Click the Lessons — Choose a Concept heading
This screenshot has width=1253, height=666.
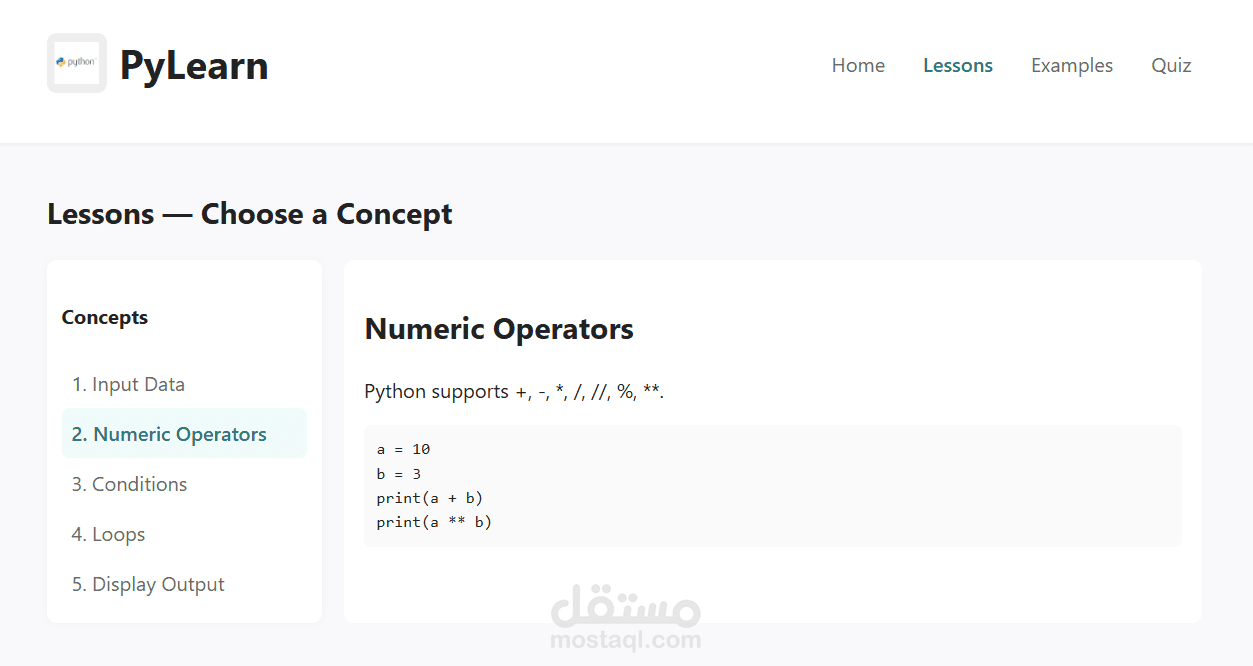pyautogui.click(x=249, y=213)
